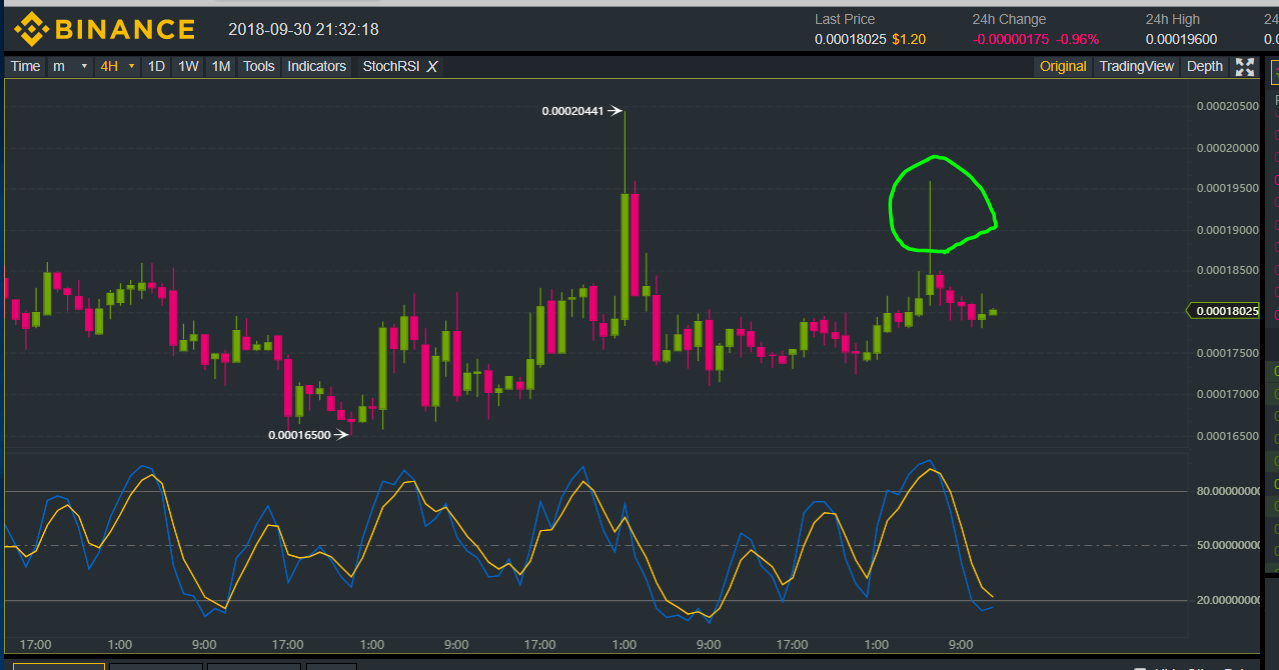
Task: Click the current price tag 0.00018025 on axis
Action: tap(1226, 311)
